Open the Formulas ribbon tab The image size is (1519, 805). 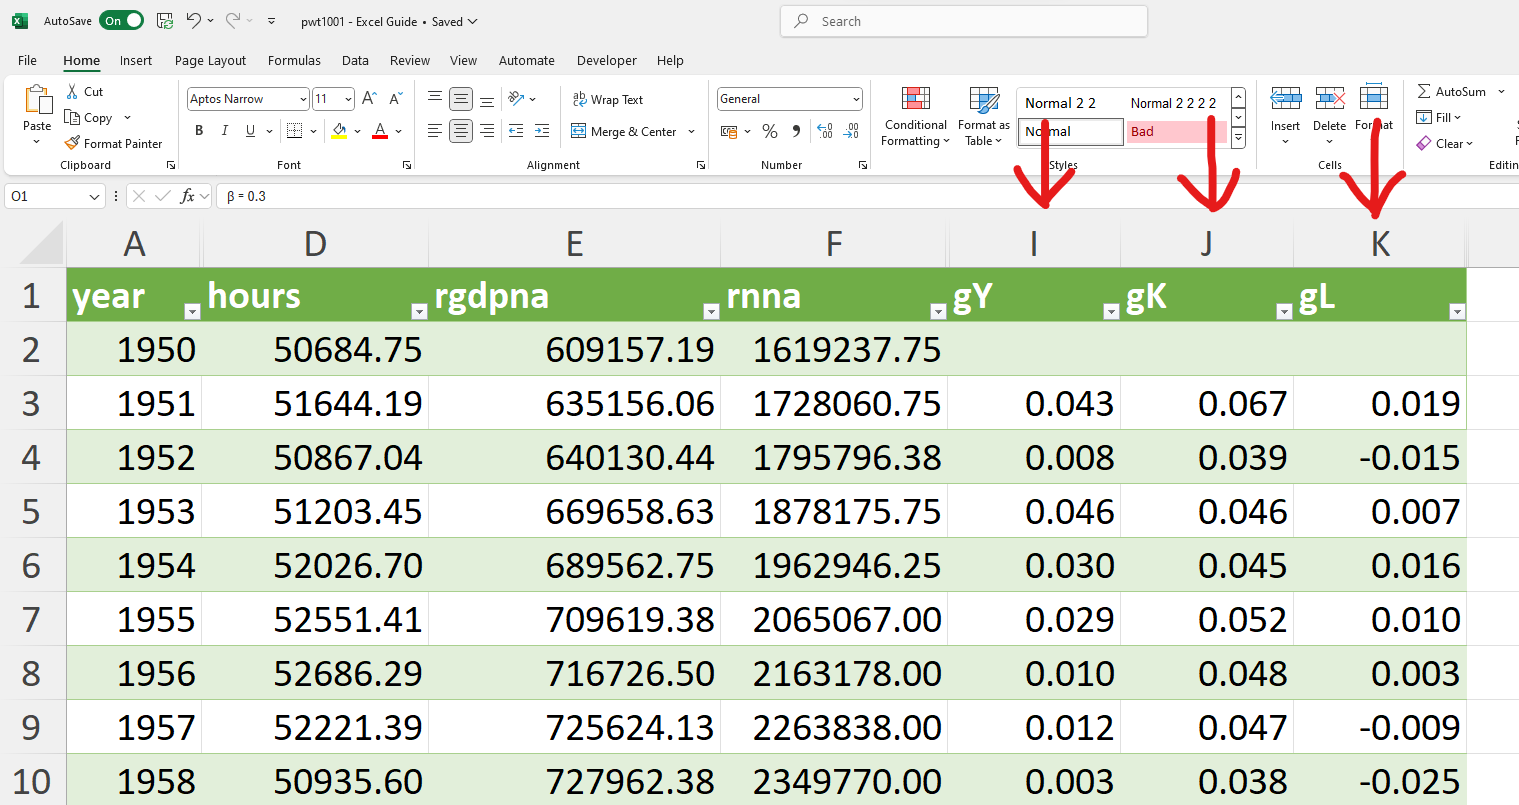(294, 60)
